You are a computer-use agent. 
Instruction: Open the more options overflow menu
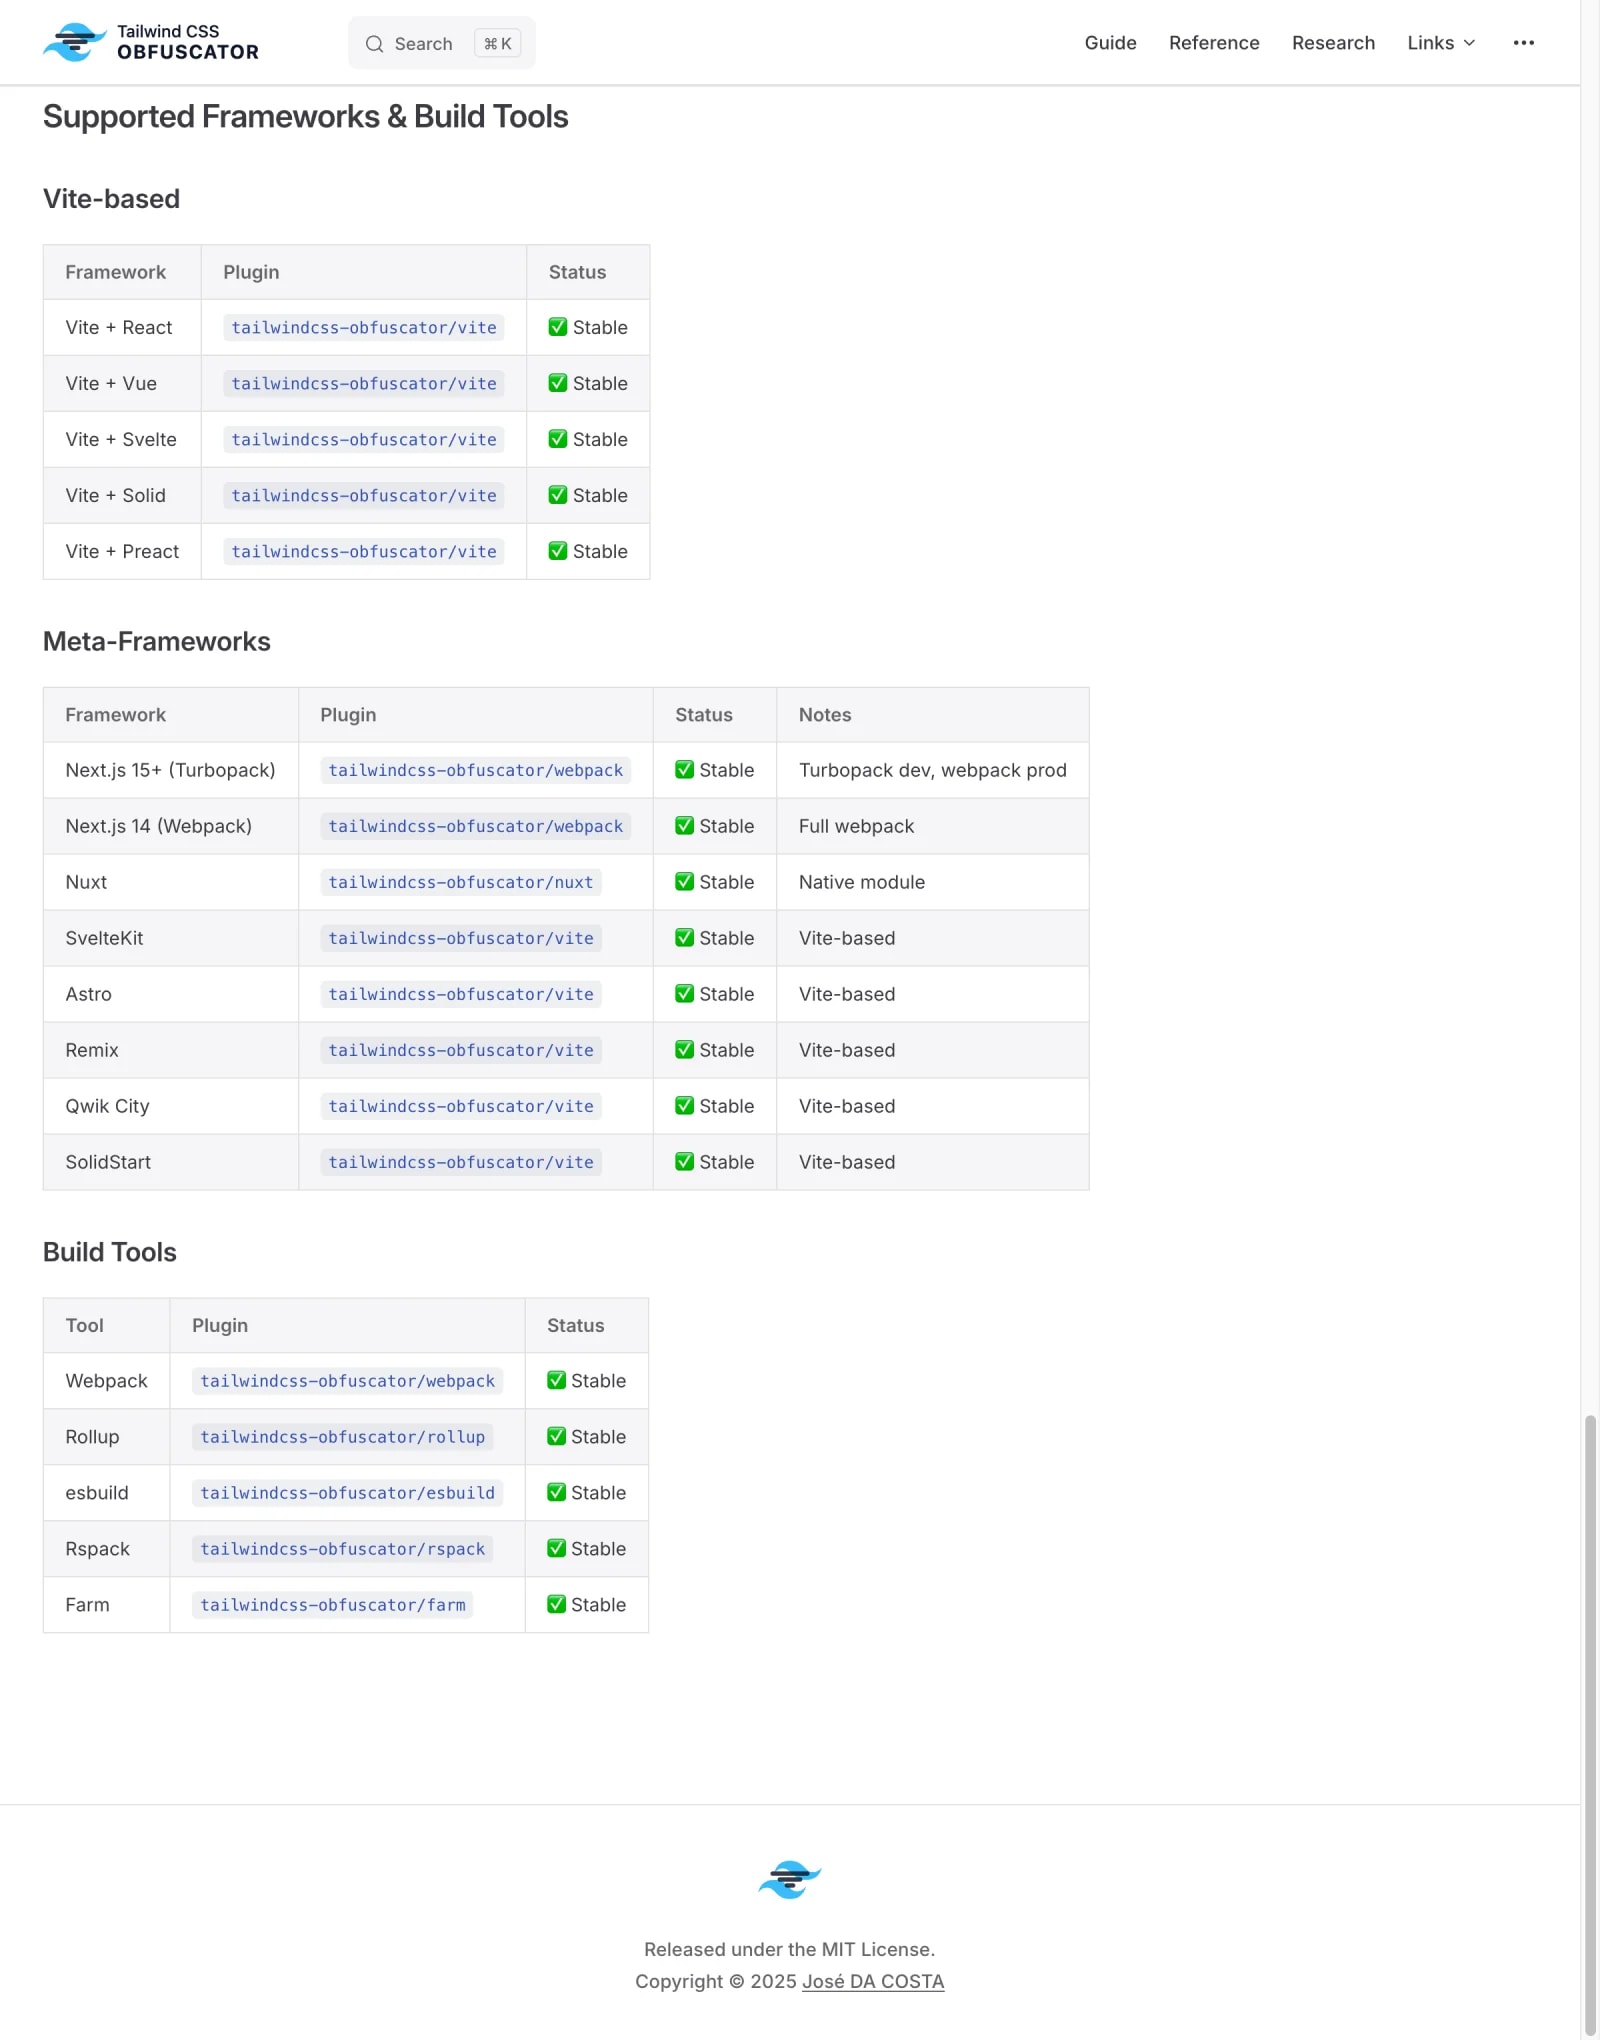(1524, 42)
